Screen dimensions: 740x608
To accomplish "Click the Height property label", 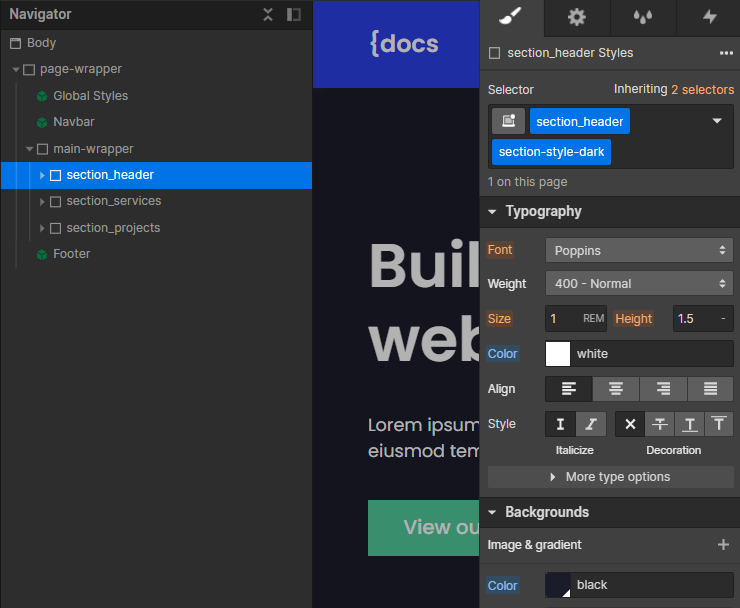I will point(633,319).
